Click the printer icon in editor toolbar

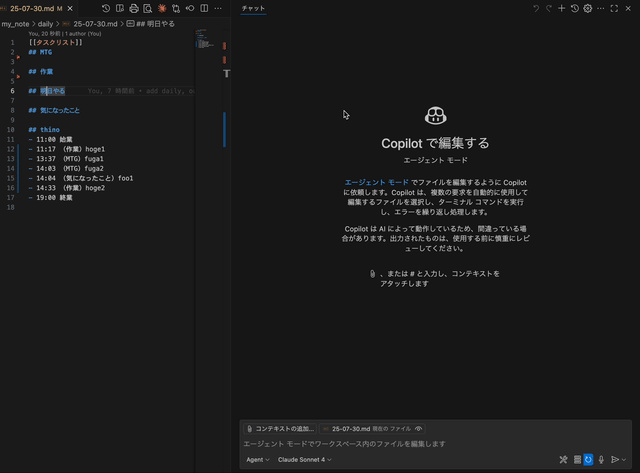(x=134, y=8)
